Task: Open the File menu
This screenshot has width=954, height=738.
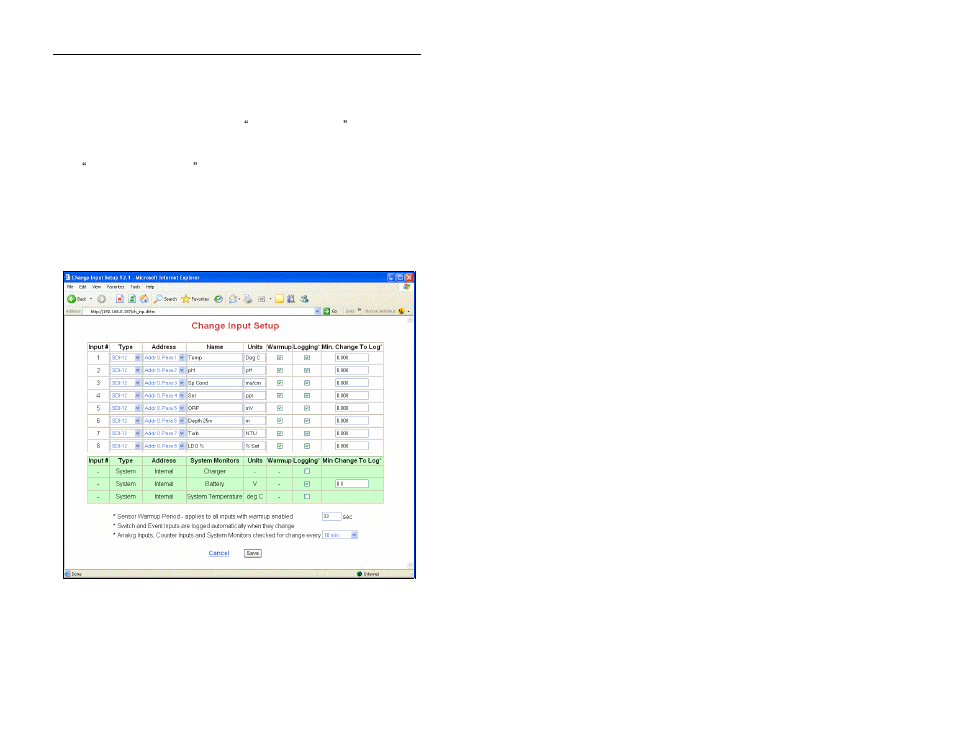Action: tap(70, 287)
